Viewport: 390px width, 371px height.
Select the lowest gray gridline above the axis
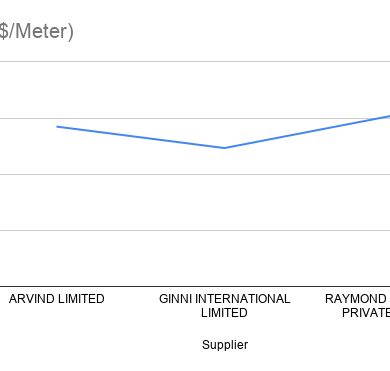(x=195, y=230)
